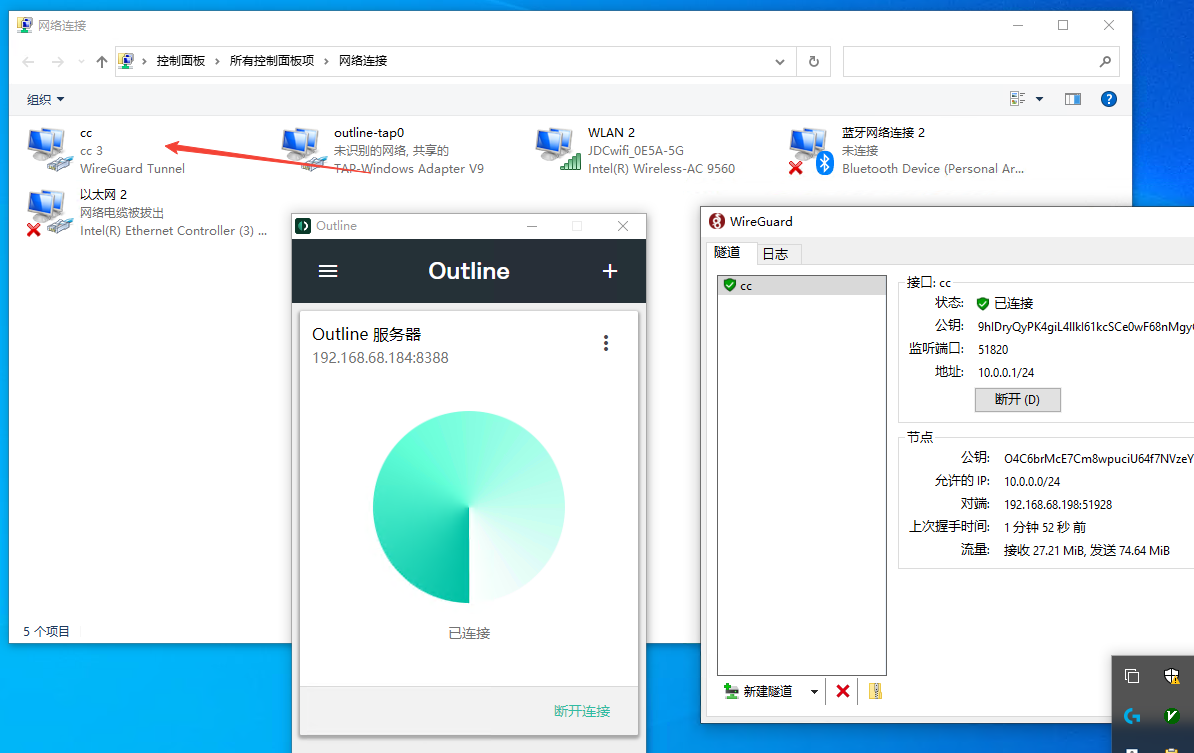Open Outline server options three-dot menu

[x=606, y=343]
